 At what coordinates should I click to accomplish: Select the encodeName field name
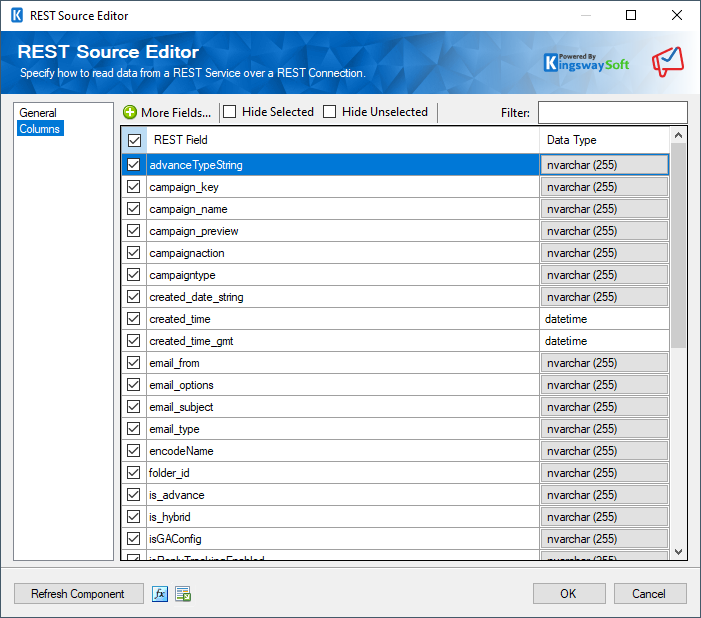(x=181, y=451)
